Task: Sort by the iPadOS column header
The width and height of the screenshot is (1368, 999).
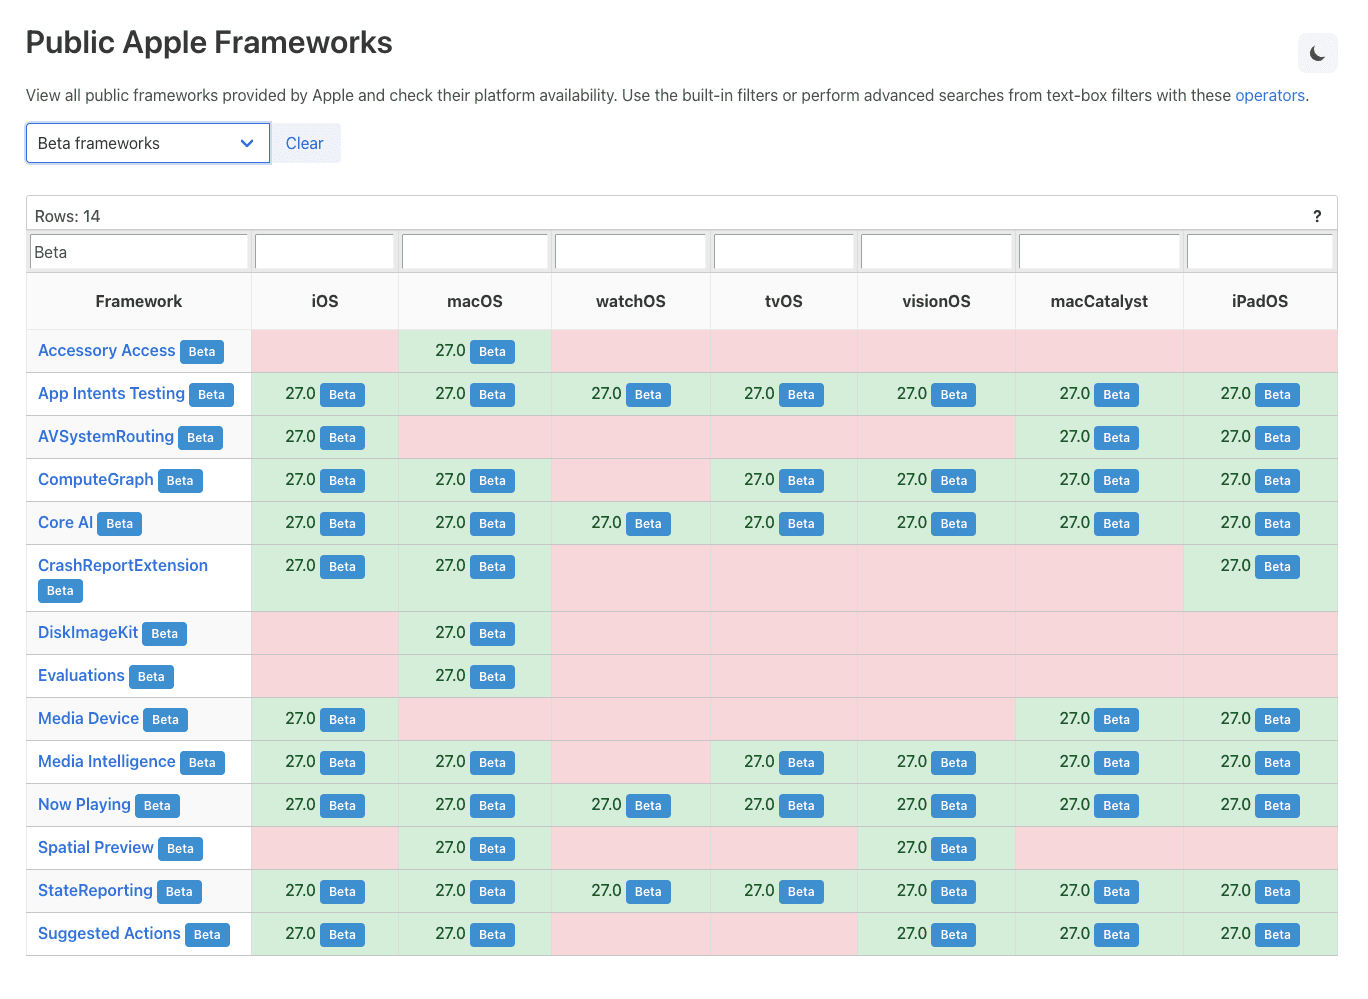Action: (1260, 301)
